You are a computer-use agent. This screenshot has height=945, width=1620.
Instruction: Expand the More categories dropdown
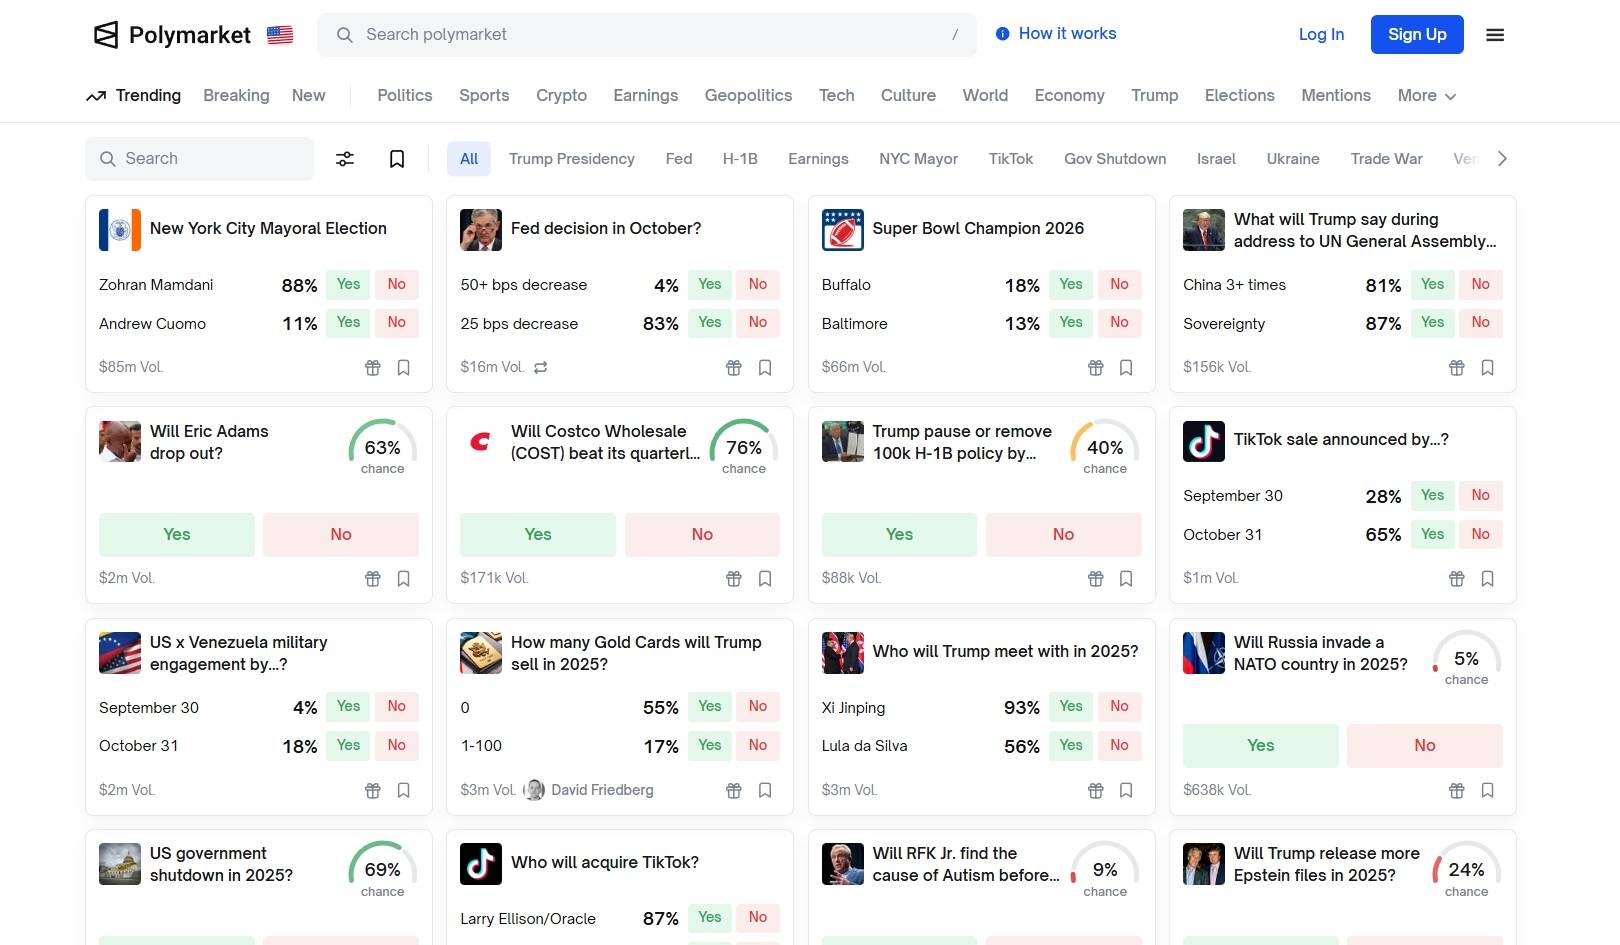1426,96
